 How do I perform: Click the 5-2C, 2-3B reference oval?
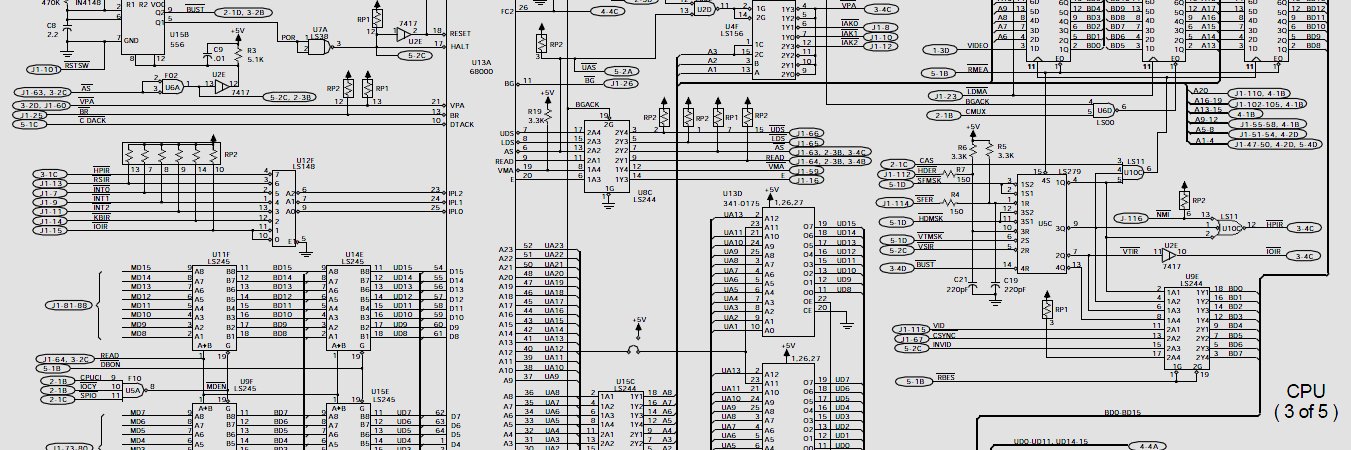pos(292,98)
